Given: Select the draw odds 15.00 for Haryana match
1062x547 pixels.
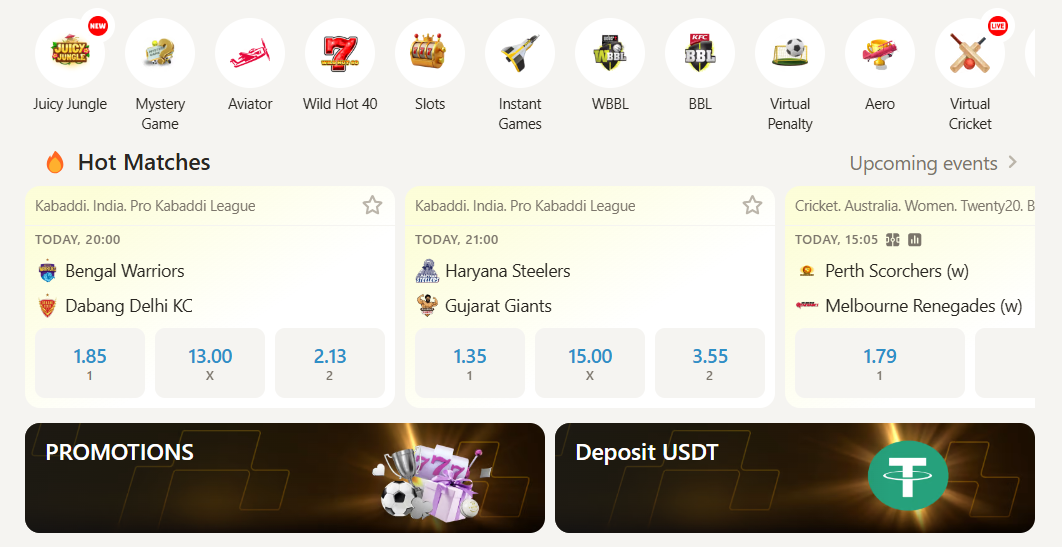Looking at the screenshot, I should point(590,363).
